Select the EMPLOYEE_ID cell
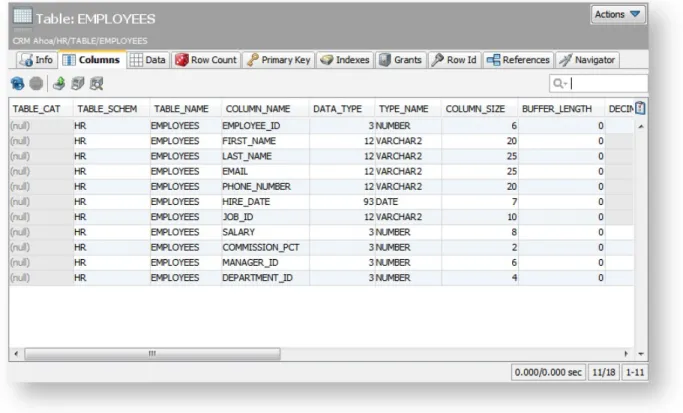 [x=265, y=126]
